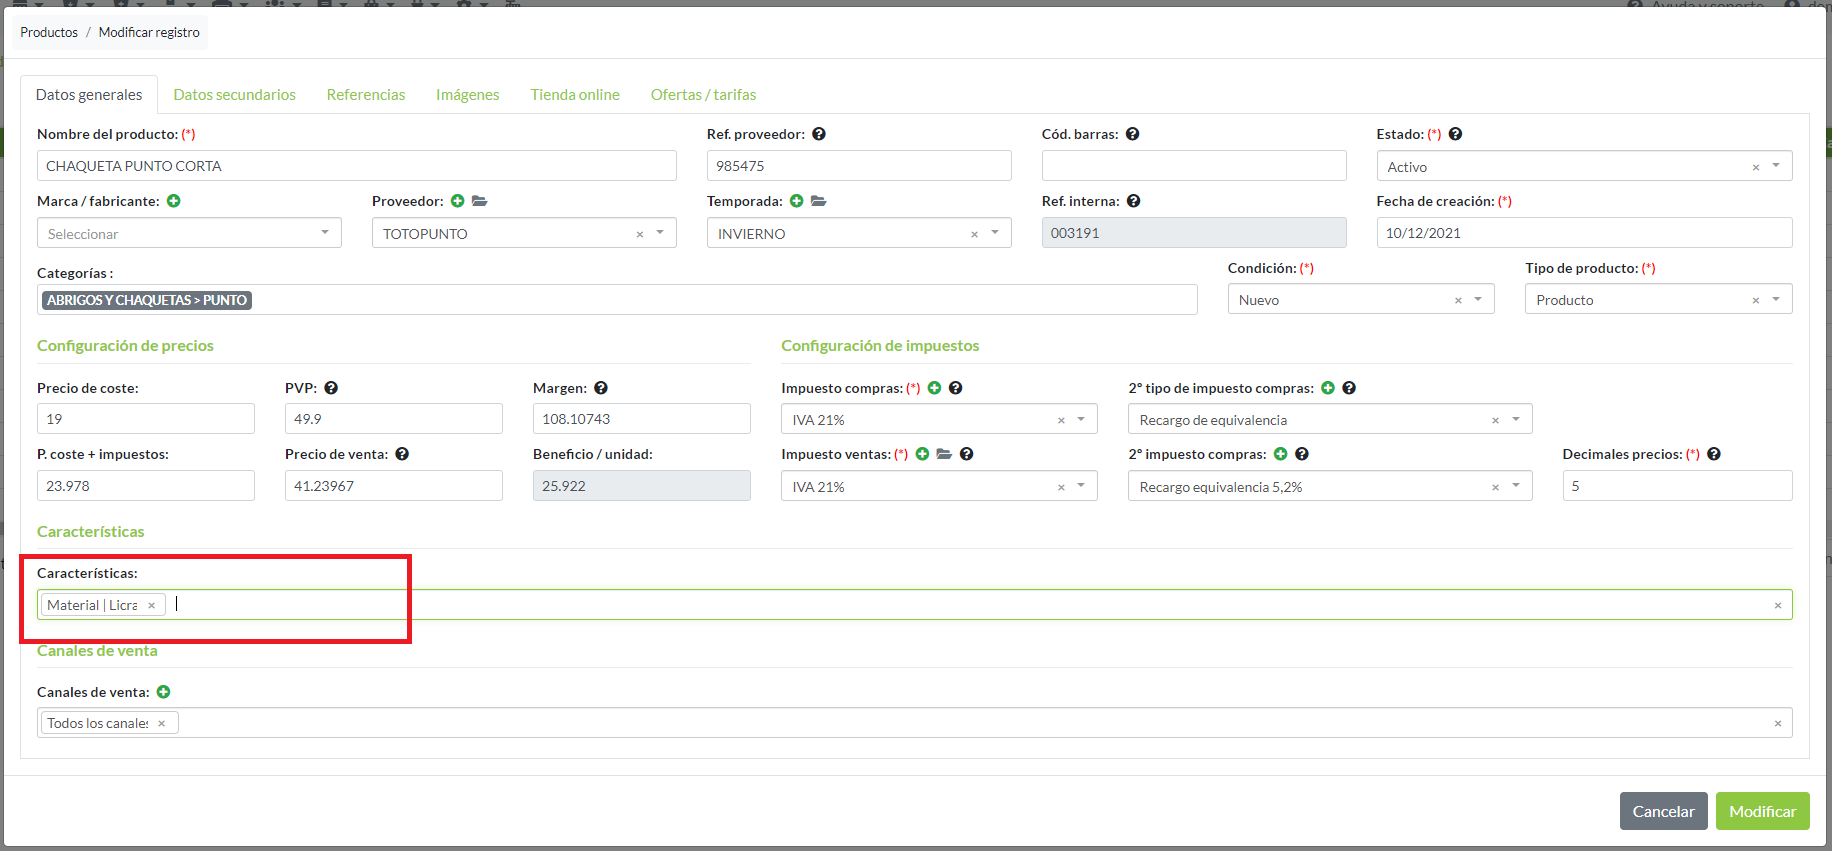
Task: Open the Marca / fabricante Seleccionar dropdown
Action: (190, 233)
